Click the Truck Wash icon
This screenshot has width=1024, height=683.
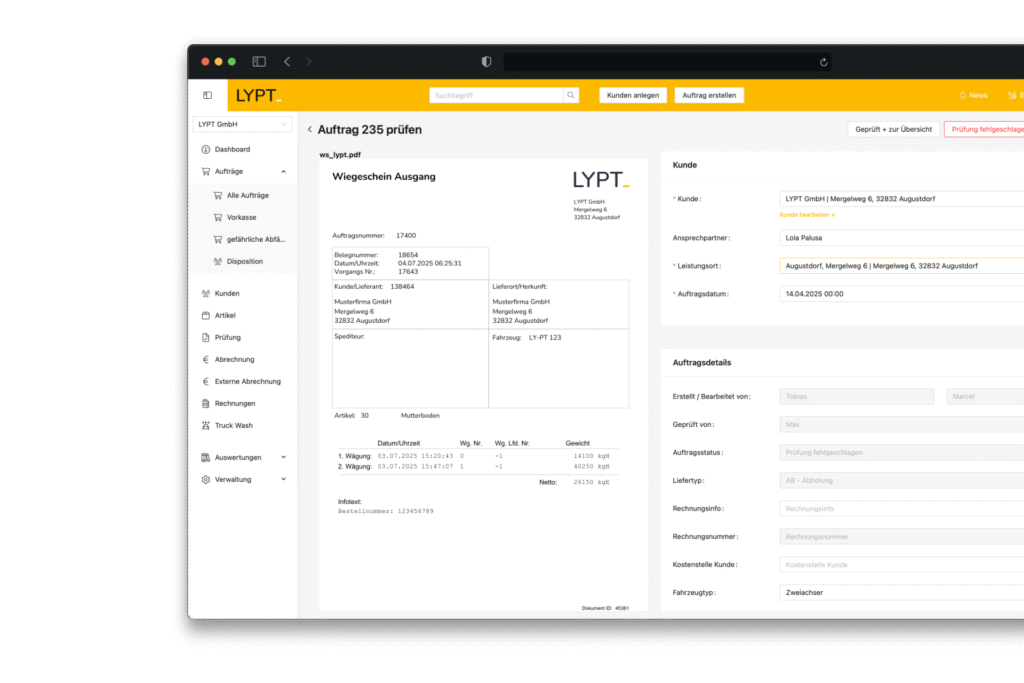click(x=206, y=426)
